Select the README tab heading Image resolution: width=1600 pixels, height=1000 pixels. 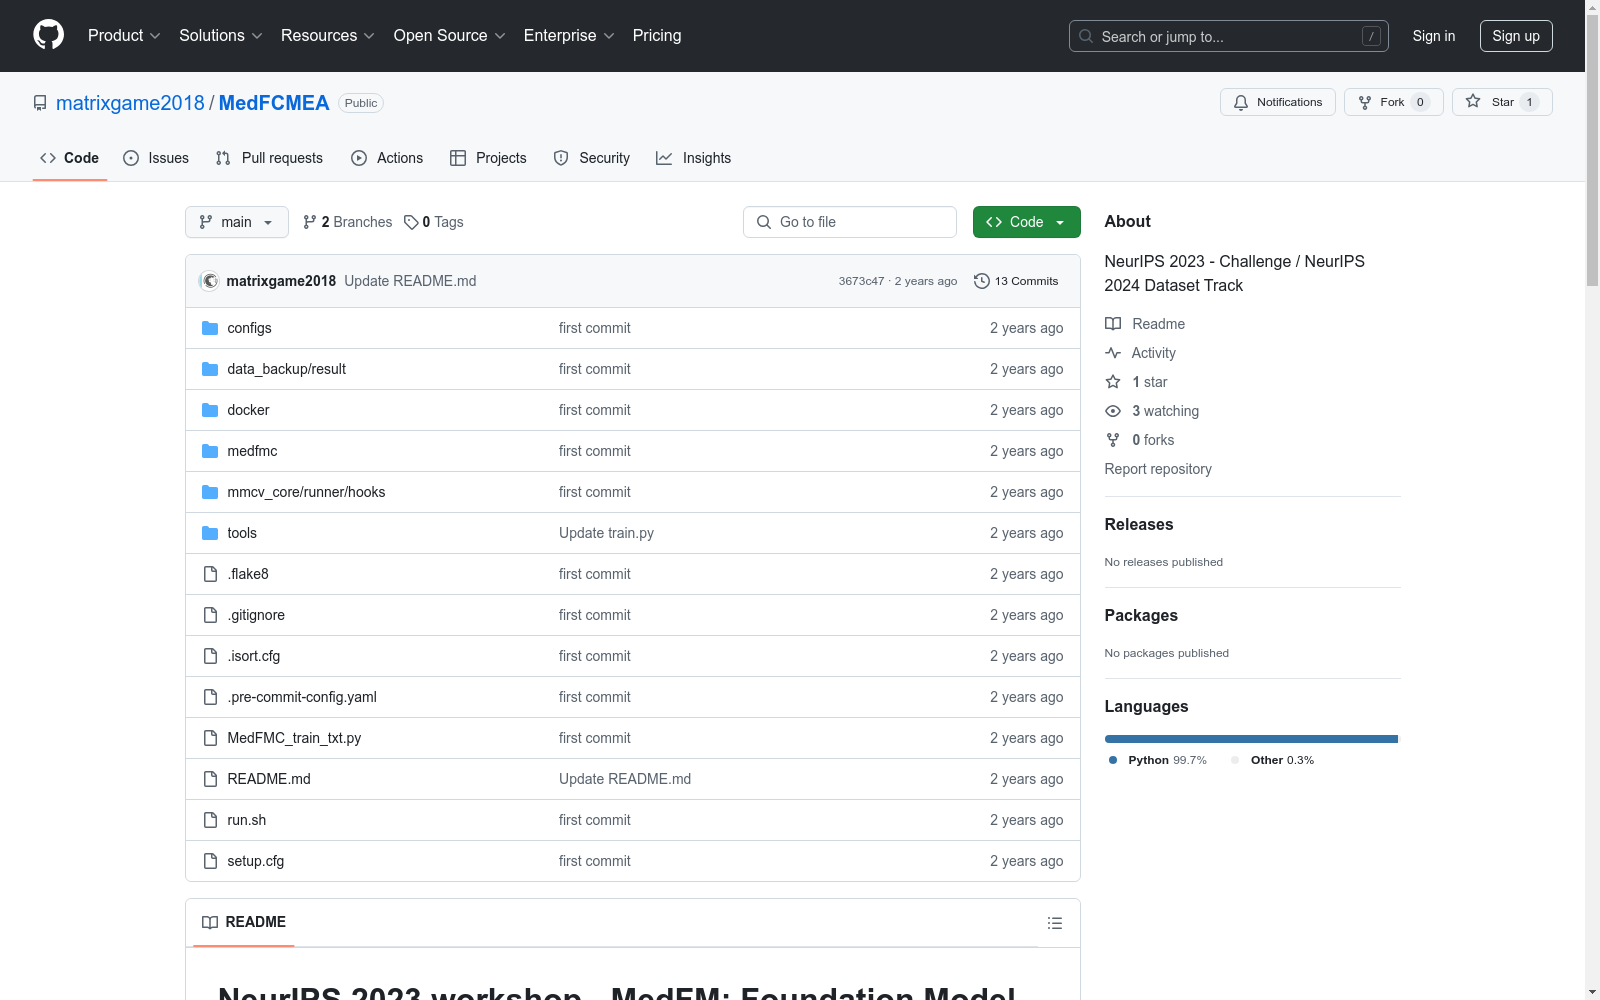244,922
